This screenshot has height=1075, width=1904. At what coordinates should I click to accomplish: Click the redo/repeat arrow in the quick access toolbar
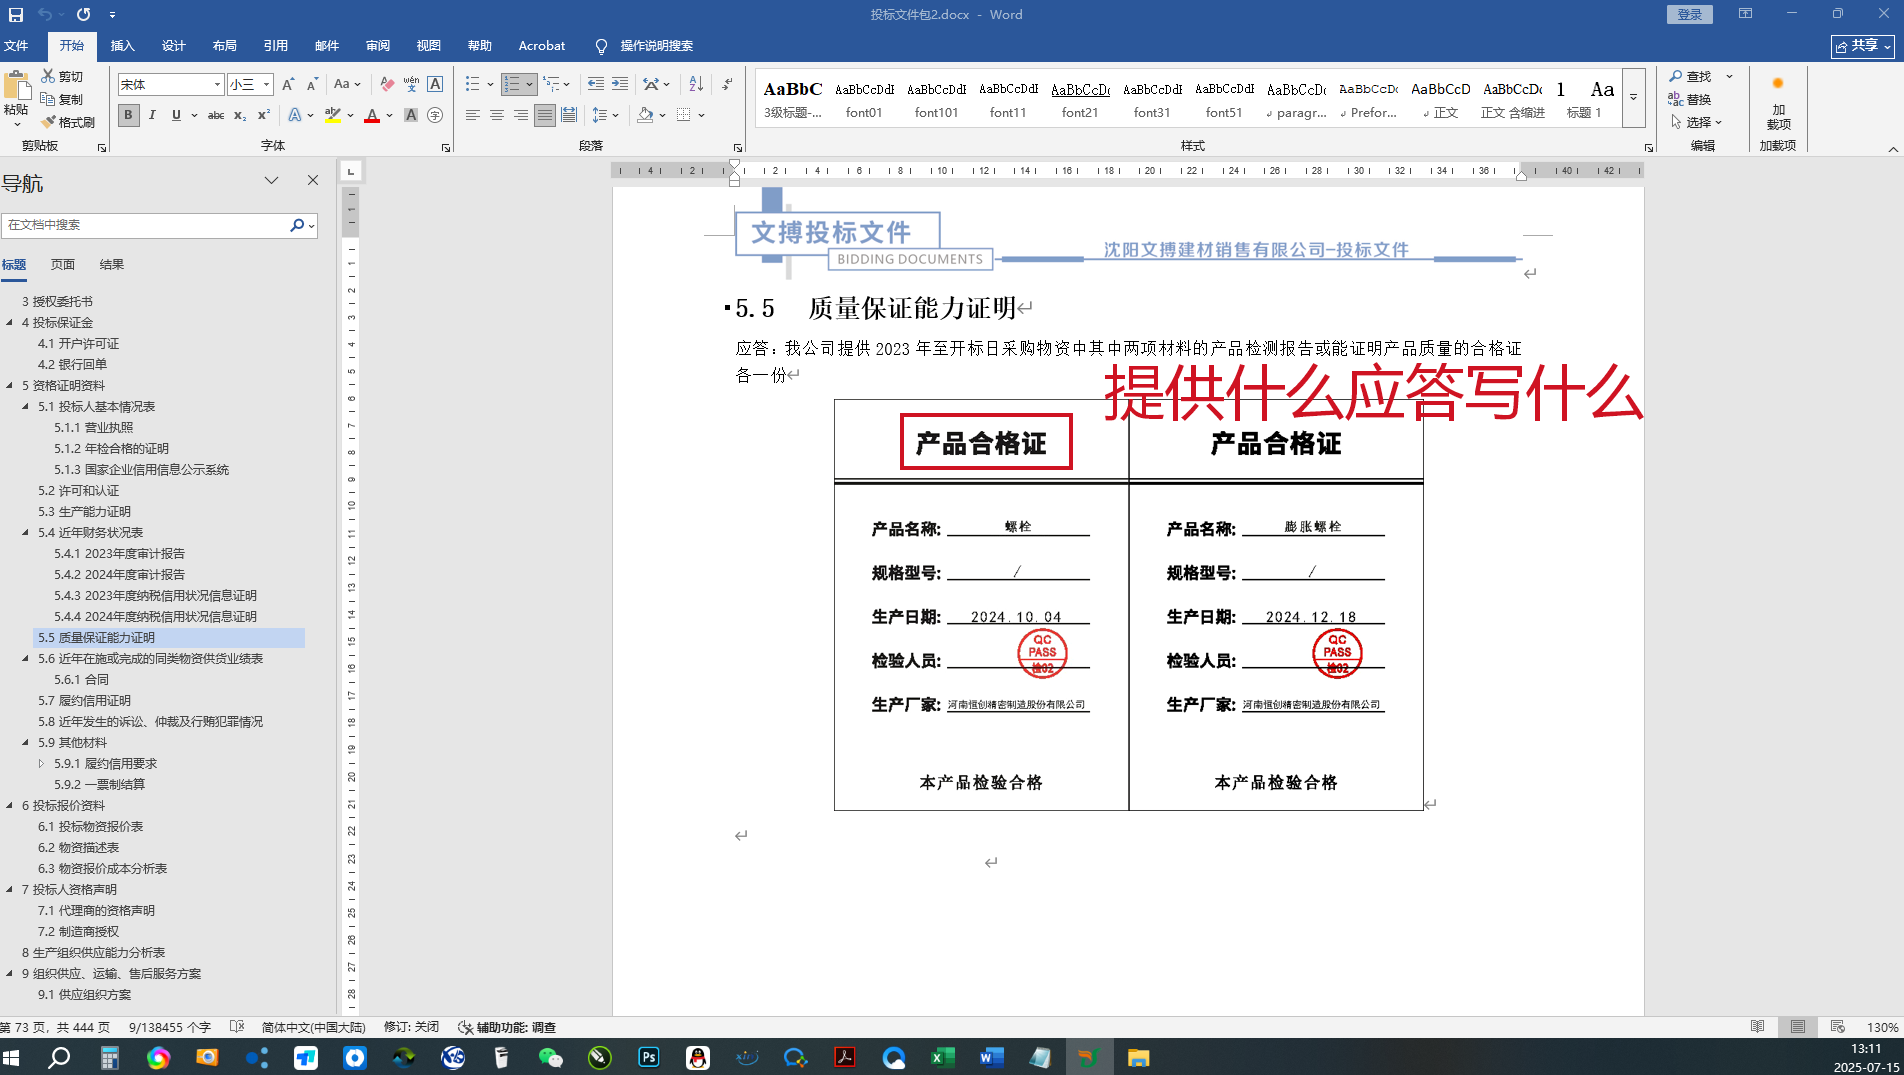pos(83,15)
